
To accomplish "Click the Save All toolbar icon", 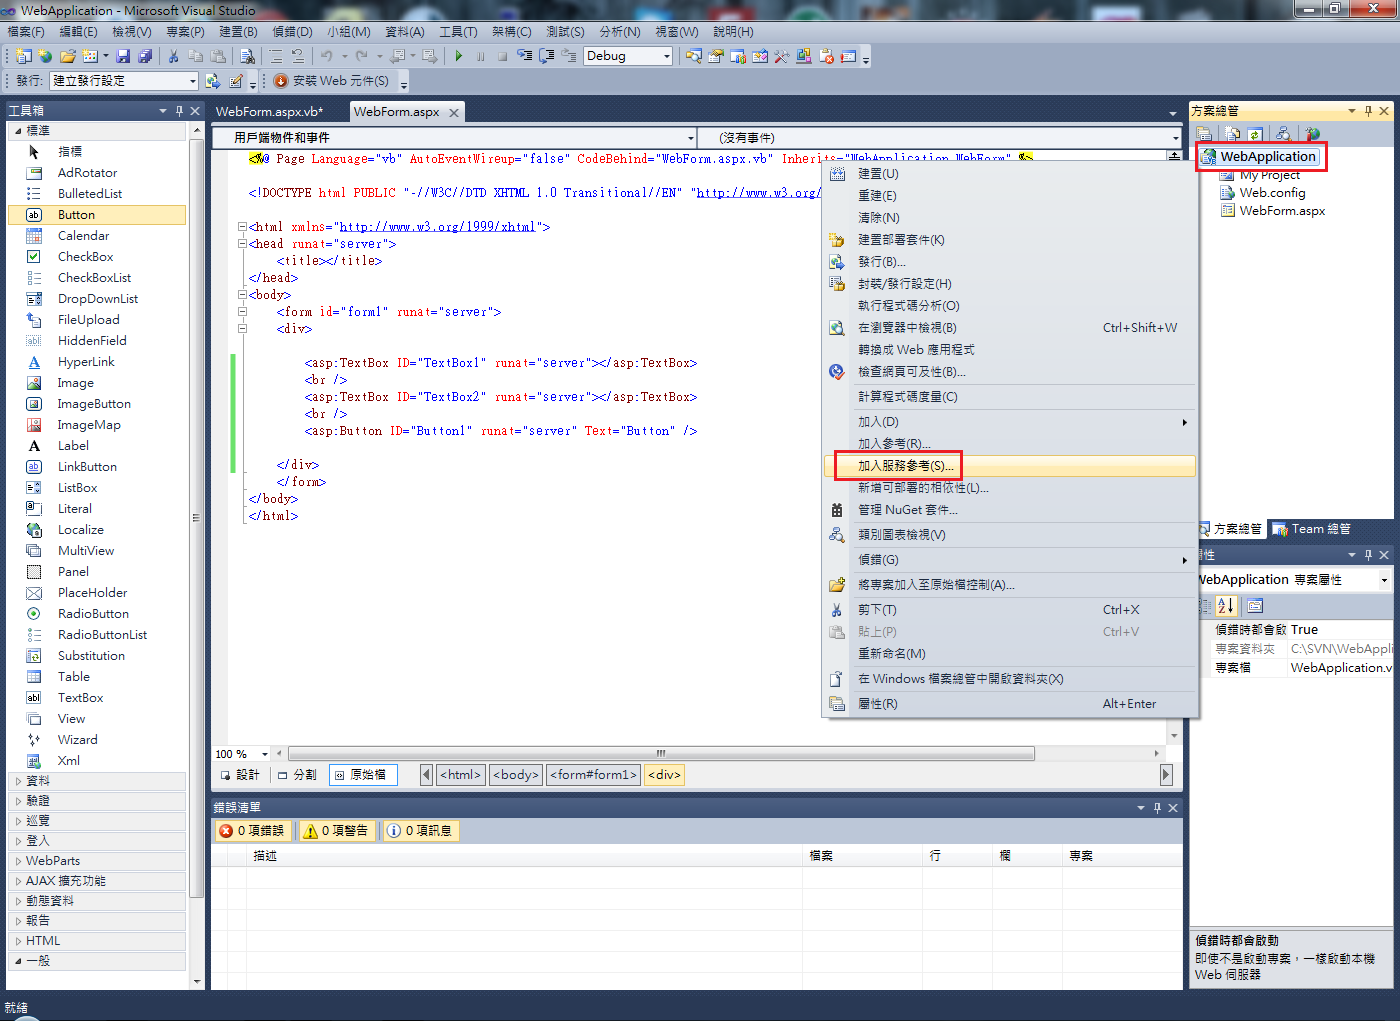I will [145, 56].
